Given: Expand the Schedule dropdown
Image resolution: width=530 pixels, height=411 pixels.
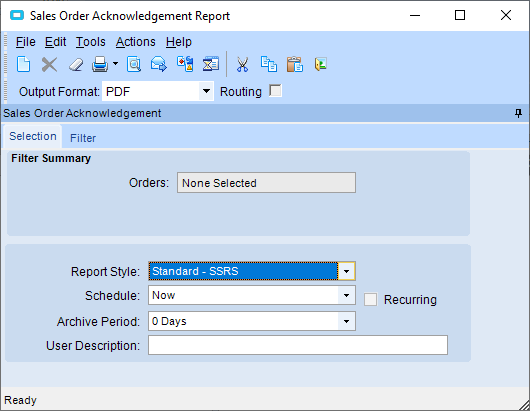Looking at the screenshot, I should pos(346,295).
